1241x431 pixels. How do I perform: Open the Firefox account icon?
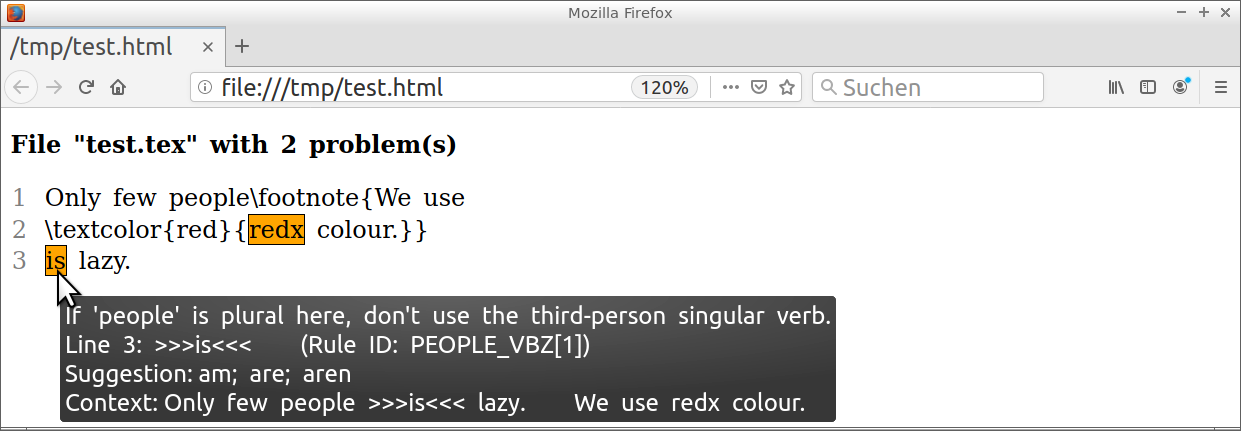(x=1181, y=88)
